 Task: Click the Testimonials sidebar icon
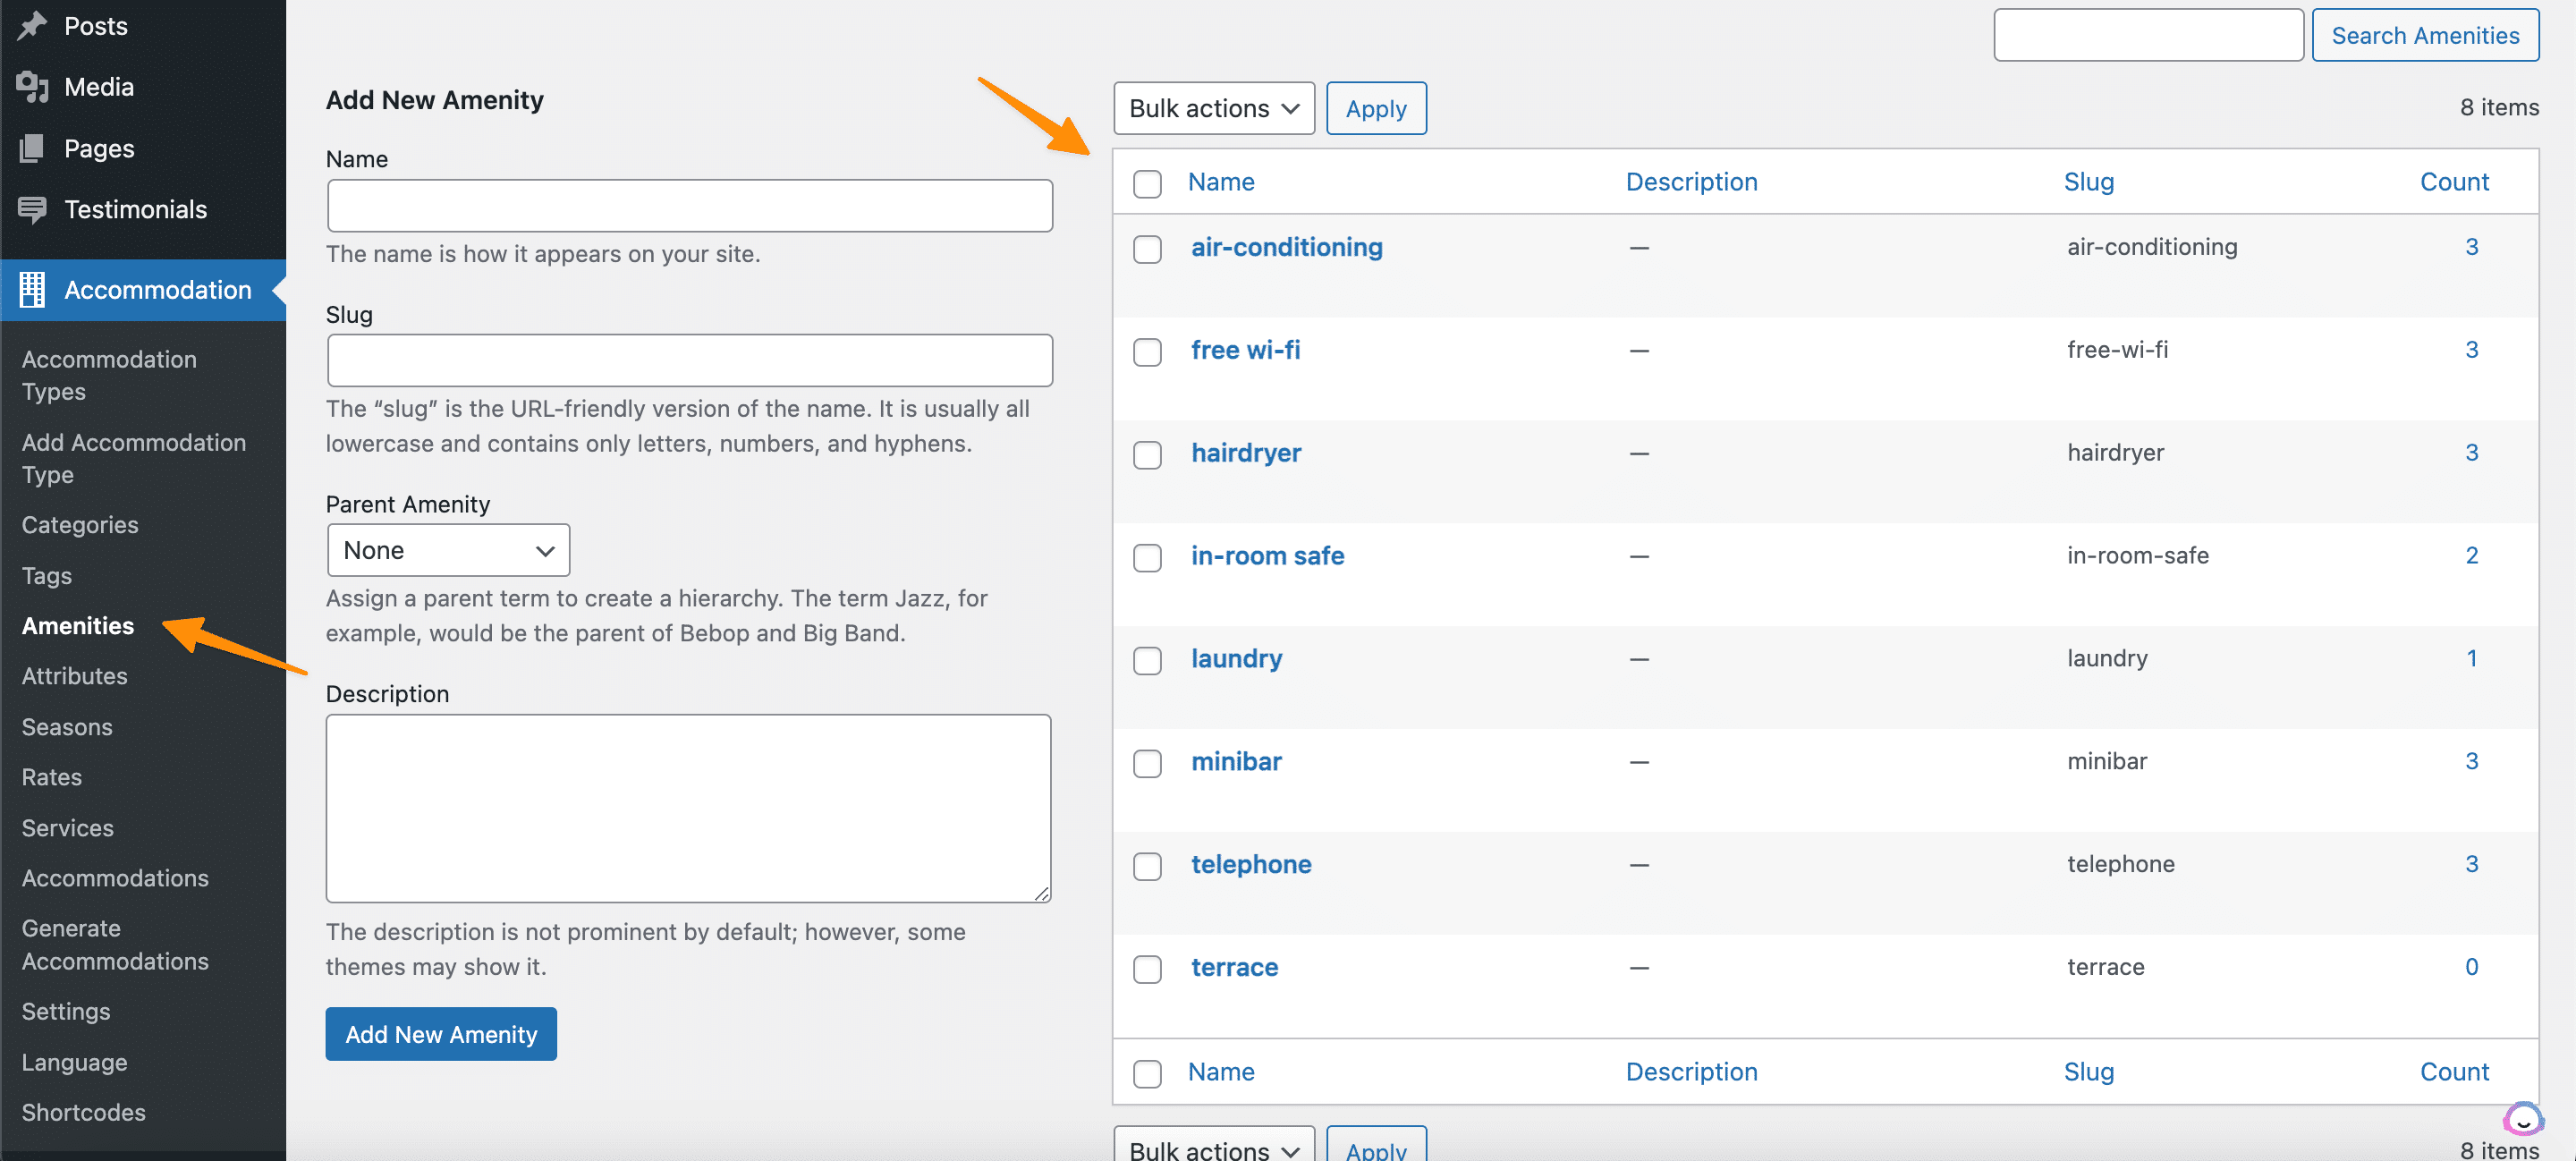point(33,208)
